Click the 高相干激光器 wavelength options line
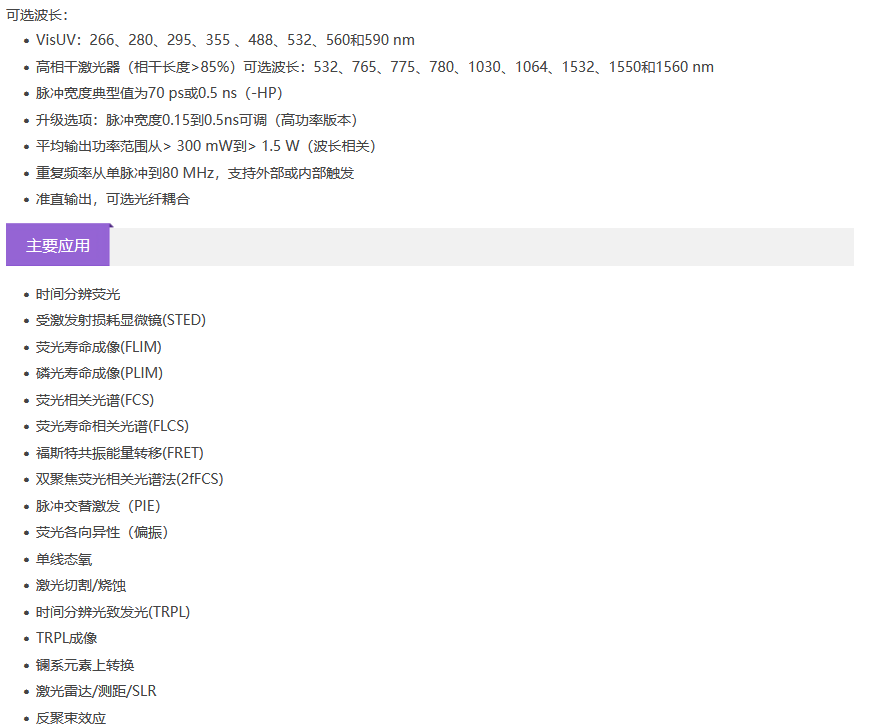874x727 pixels. 374,67
